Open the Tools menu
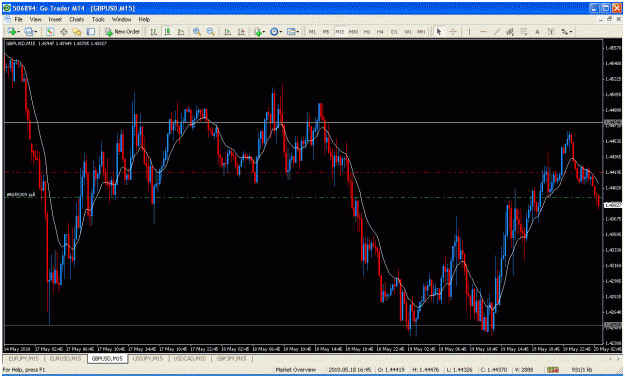The width and height of the screenshot is (625, 376). [x=98, y=19]
